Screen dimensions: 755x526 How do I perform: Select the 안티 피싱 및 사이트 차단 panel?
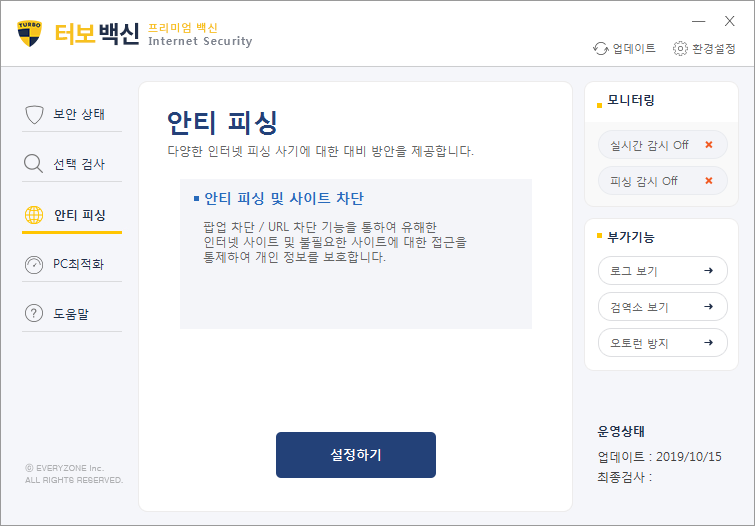(x=355, y=254)
